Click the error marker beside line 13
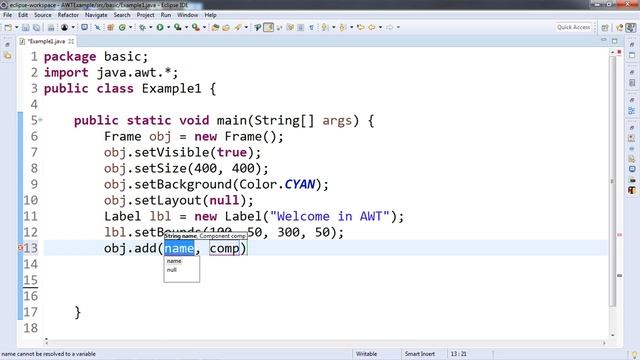 [x=20, y=248]
